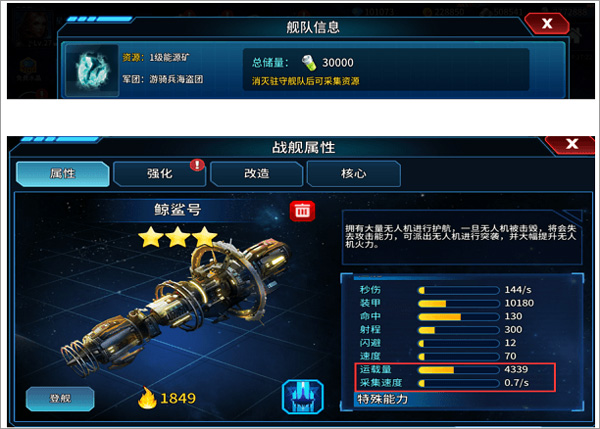Image resolution: width=600 pixels, height=429 pixels.
Task: Click the 鲸鲨号 ship model image
Action: coord(176,306)
